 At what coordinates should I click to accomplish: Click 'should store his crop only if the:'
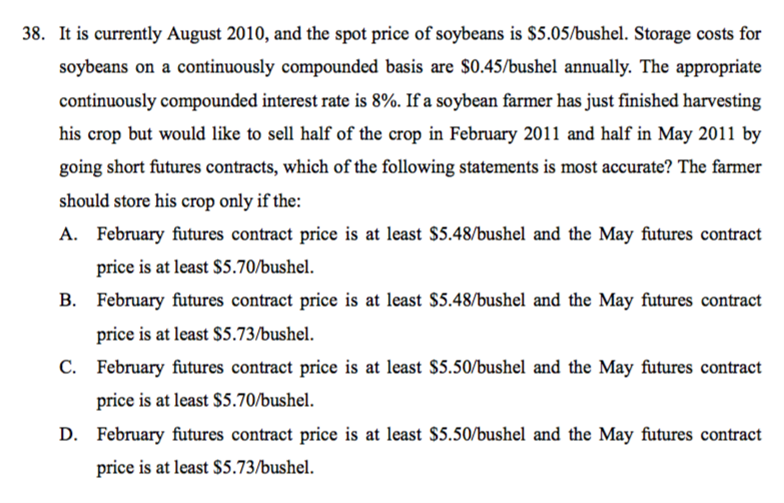click(180, 200)
